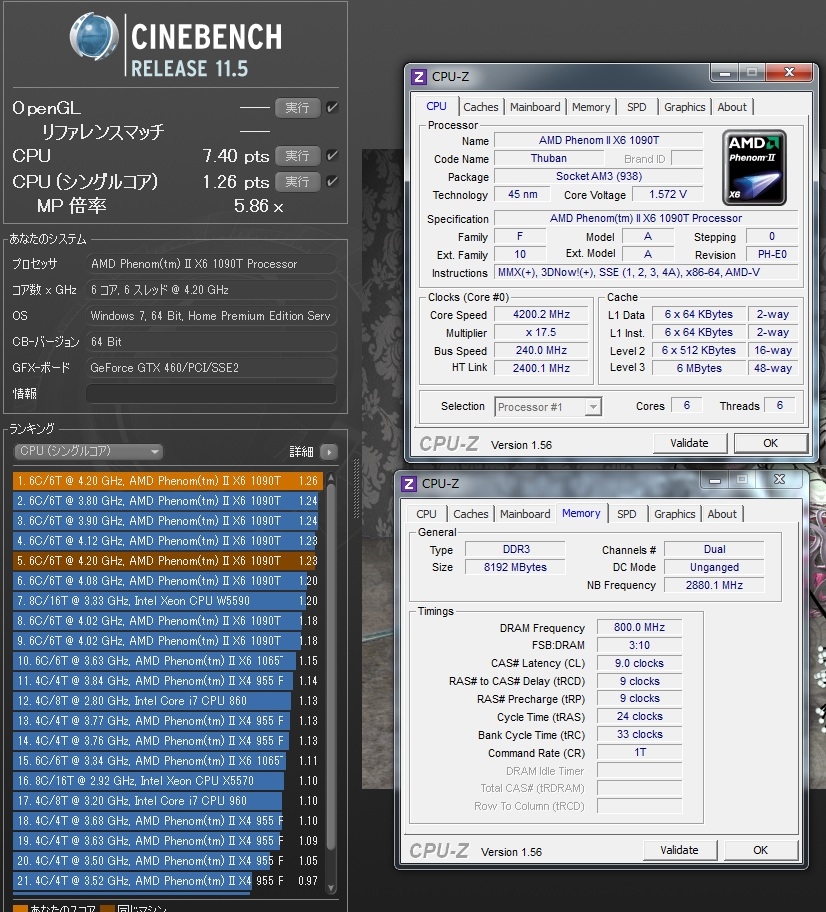Toggle the CPU single-core test checkbox
This screenshot has width=826, height=912.
click(332, 182)
